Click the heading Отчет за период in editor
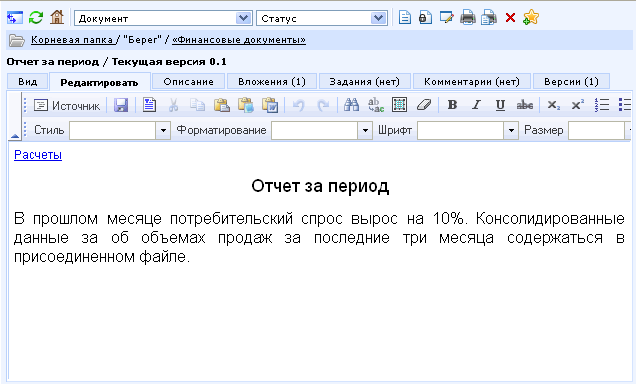The width and height of the screenshot is (636, 384). (x=320, y=186)
